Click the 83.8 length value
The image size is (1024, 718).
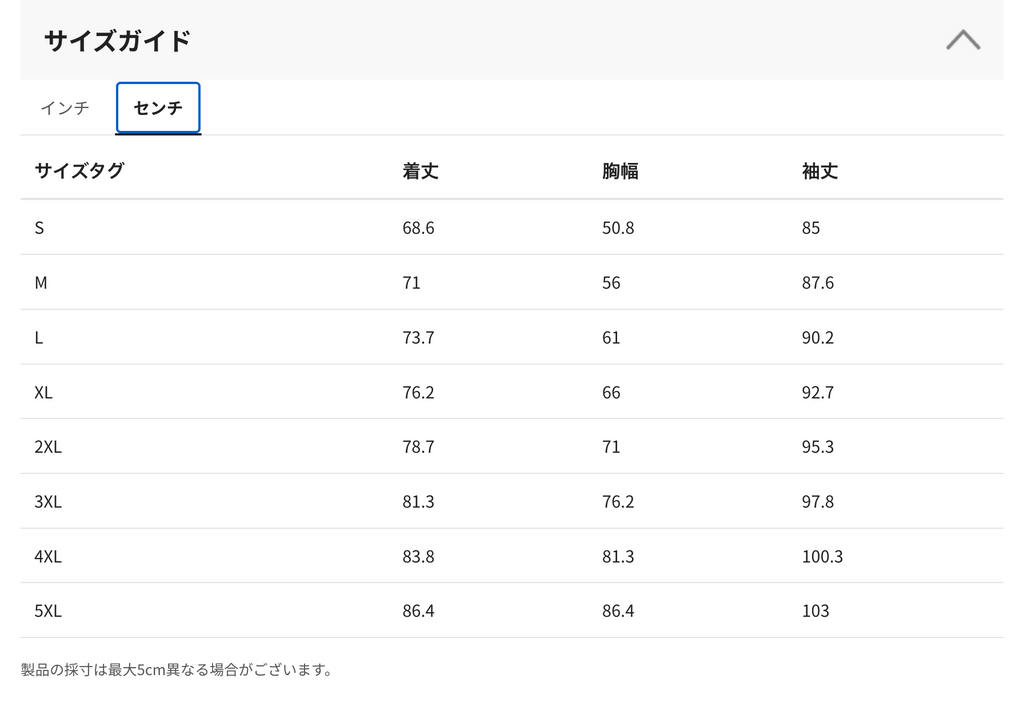coord(418,557)
